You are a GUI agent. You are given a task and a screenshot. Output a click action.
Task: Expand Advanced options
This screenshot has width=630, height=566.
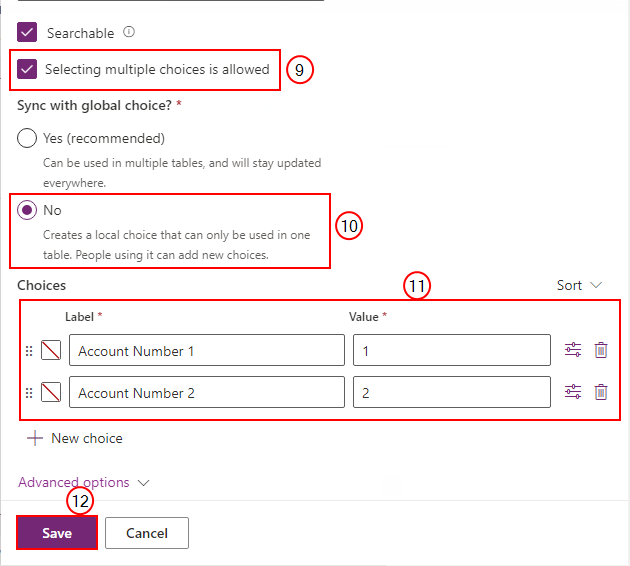84,482
